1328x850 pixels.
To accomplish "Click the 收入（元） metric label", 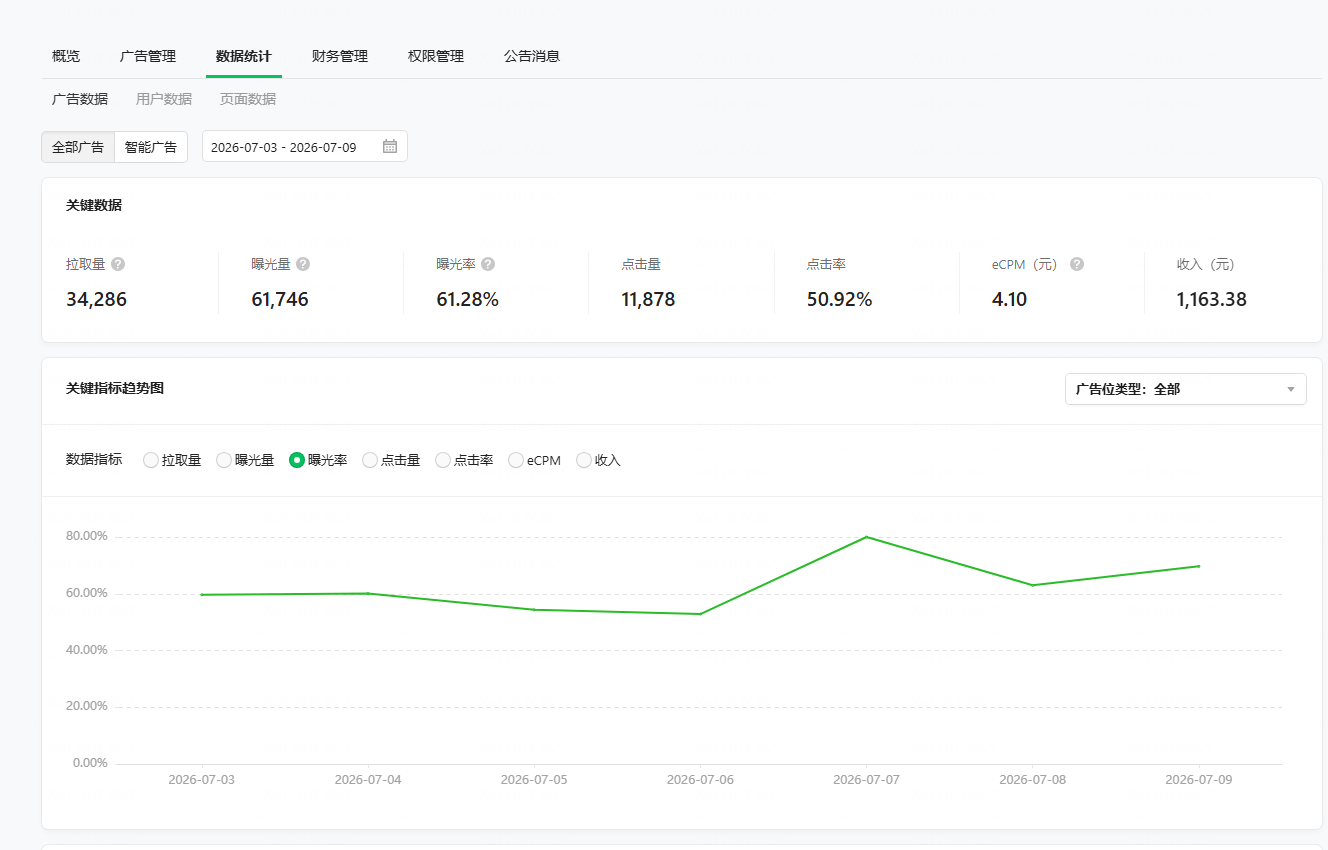I will tap(1206, 264).
